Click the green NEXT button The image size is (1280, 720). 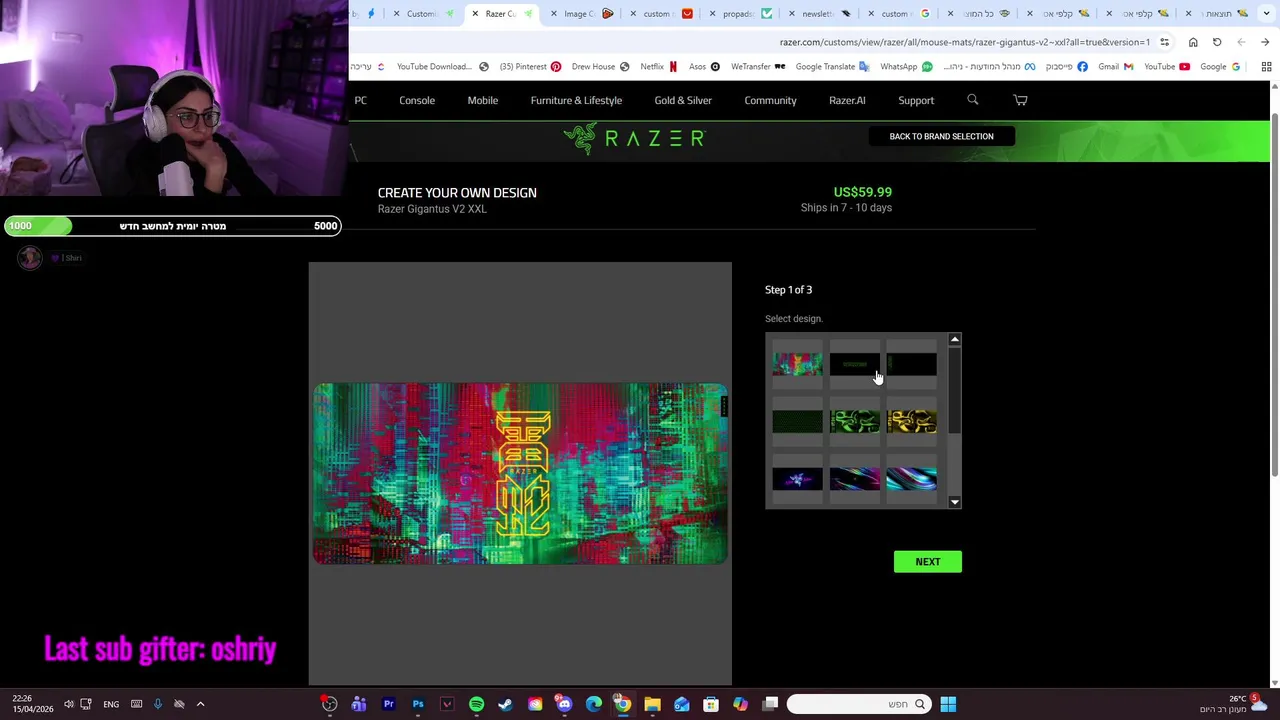(x=928, y=562)
